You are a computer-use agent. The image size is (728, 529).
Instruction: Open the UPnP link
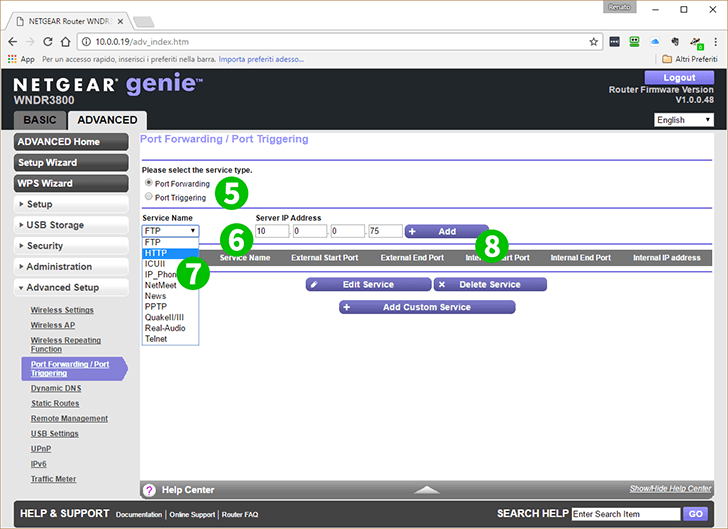click(x=41, y=449)
